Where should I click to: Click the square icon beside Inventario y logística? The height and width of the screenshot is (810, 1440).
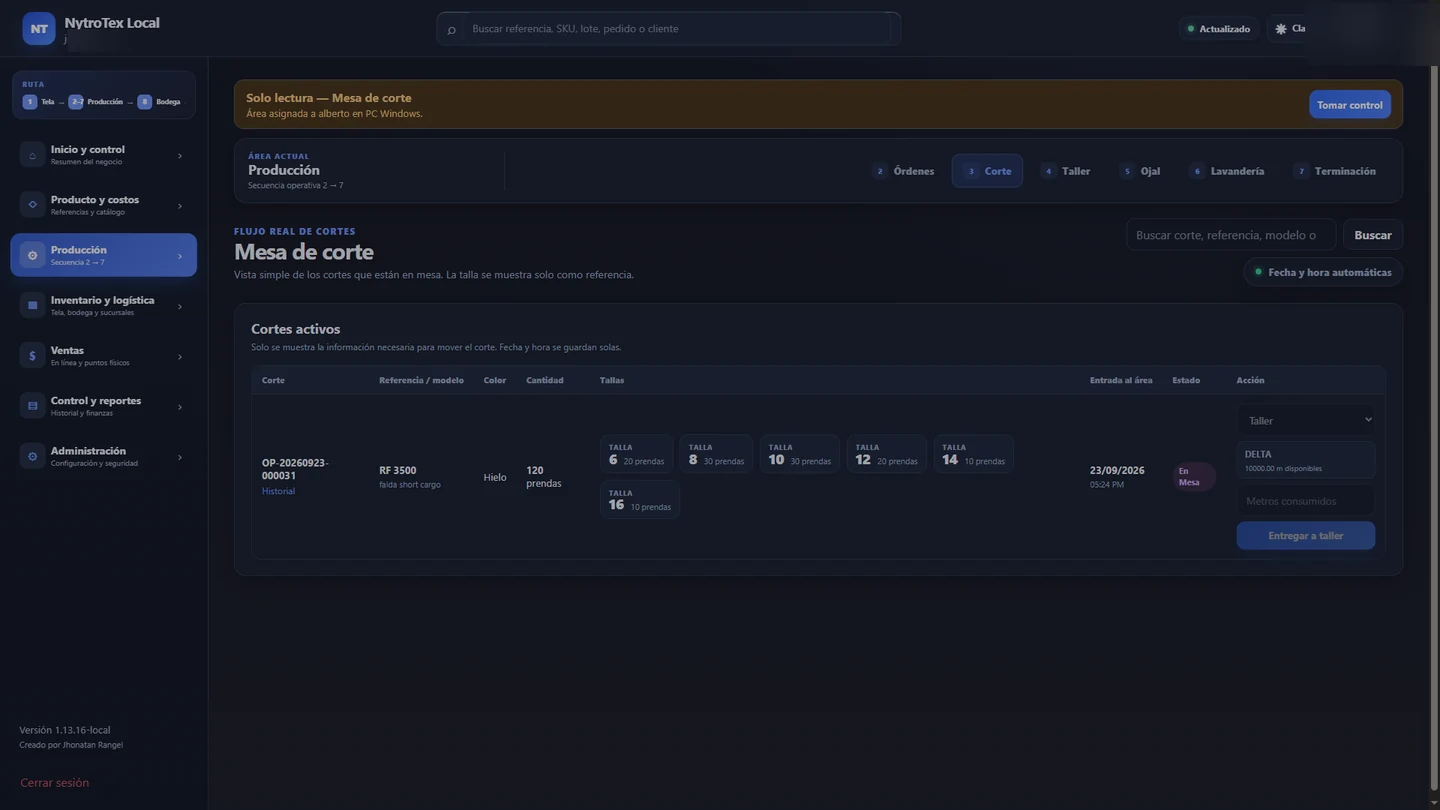(x=32, y=305)
